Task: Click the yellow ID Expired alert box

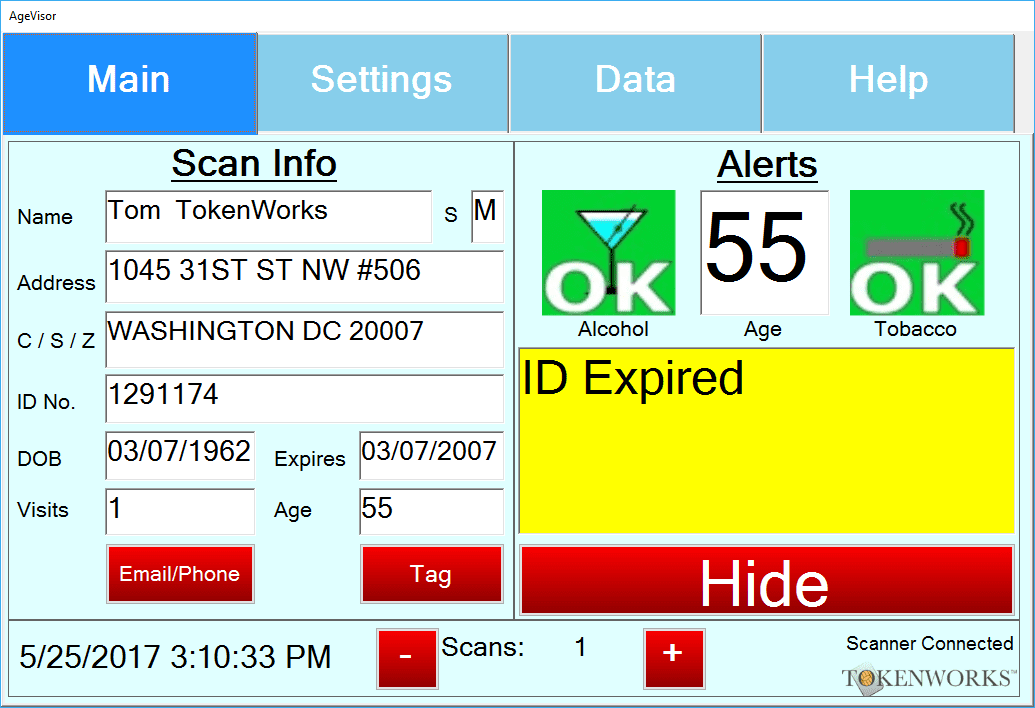Action: [766, 441]
